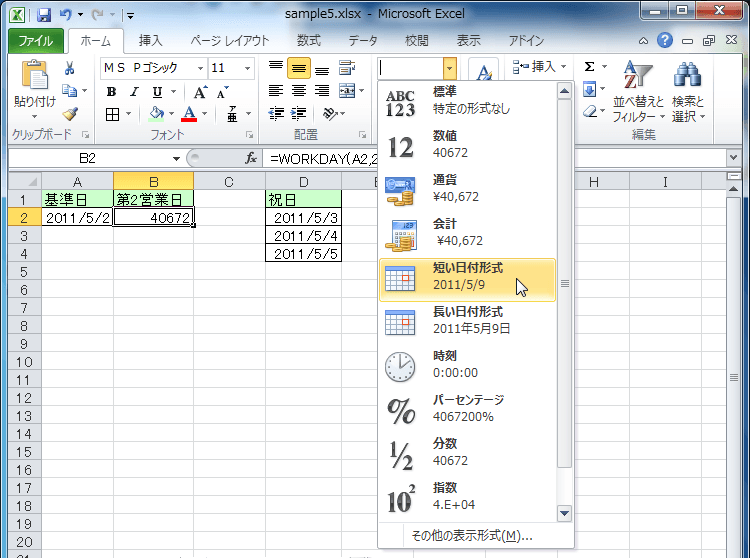Open Customize Quick Access Toolbar dropdown

130,16
